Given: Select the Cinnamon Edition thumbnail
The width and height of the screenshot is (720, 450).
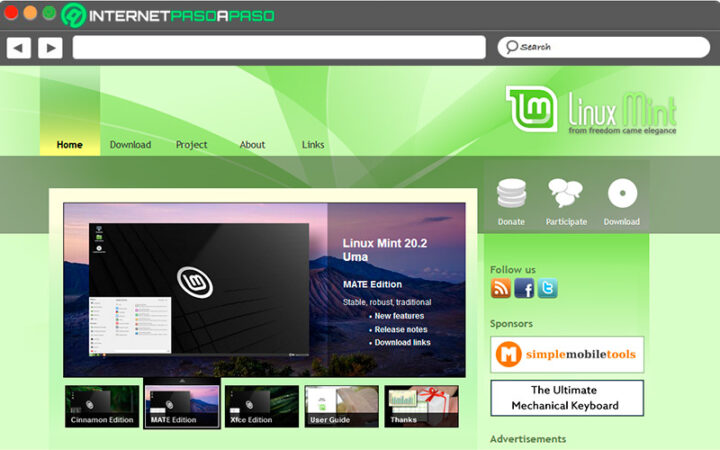Looking at the screenshot, I should coord(102,406).
